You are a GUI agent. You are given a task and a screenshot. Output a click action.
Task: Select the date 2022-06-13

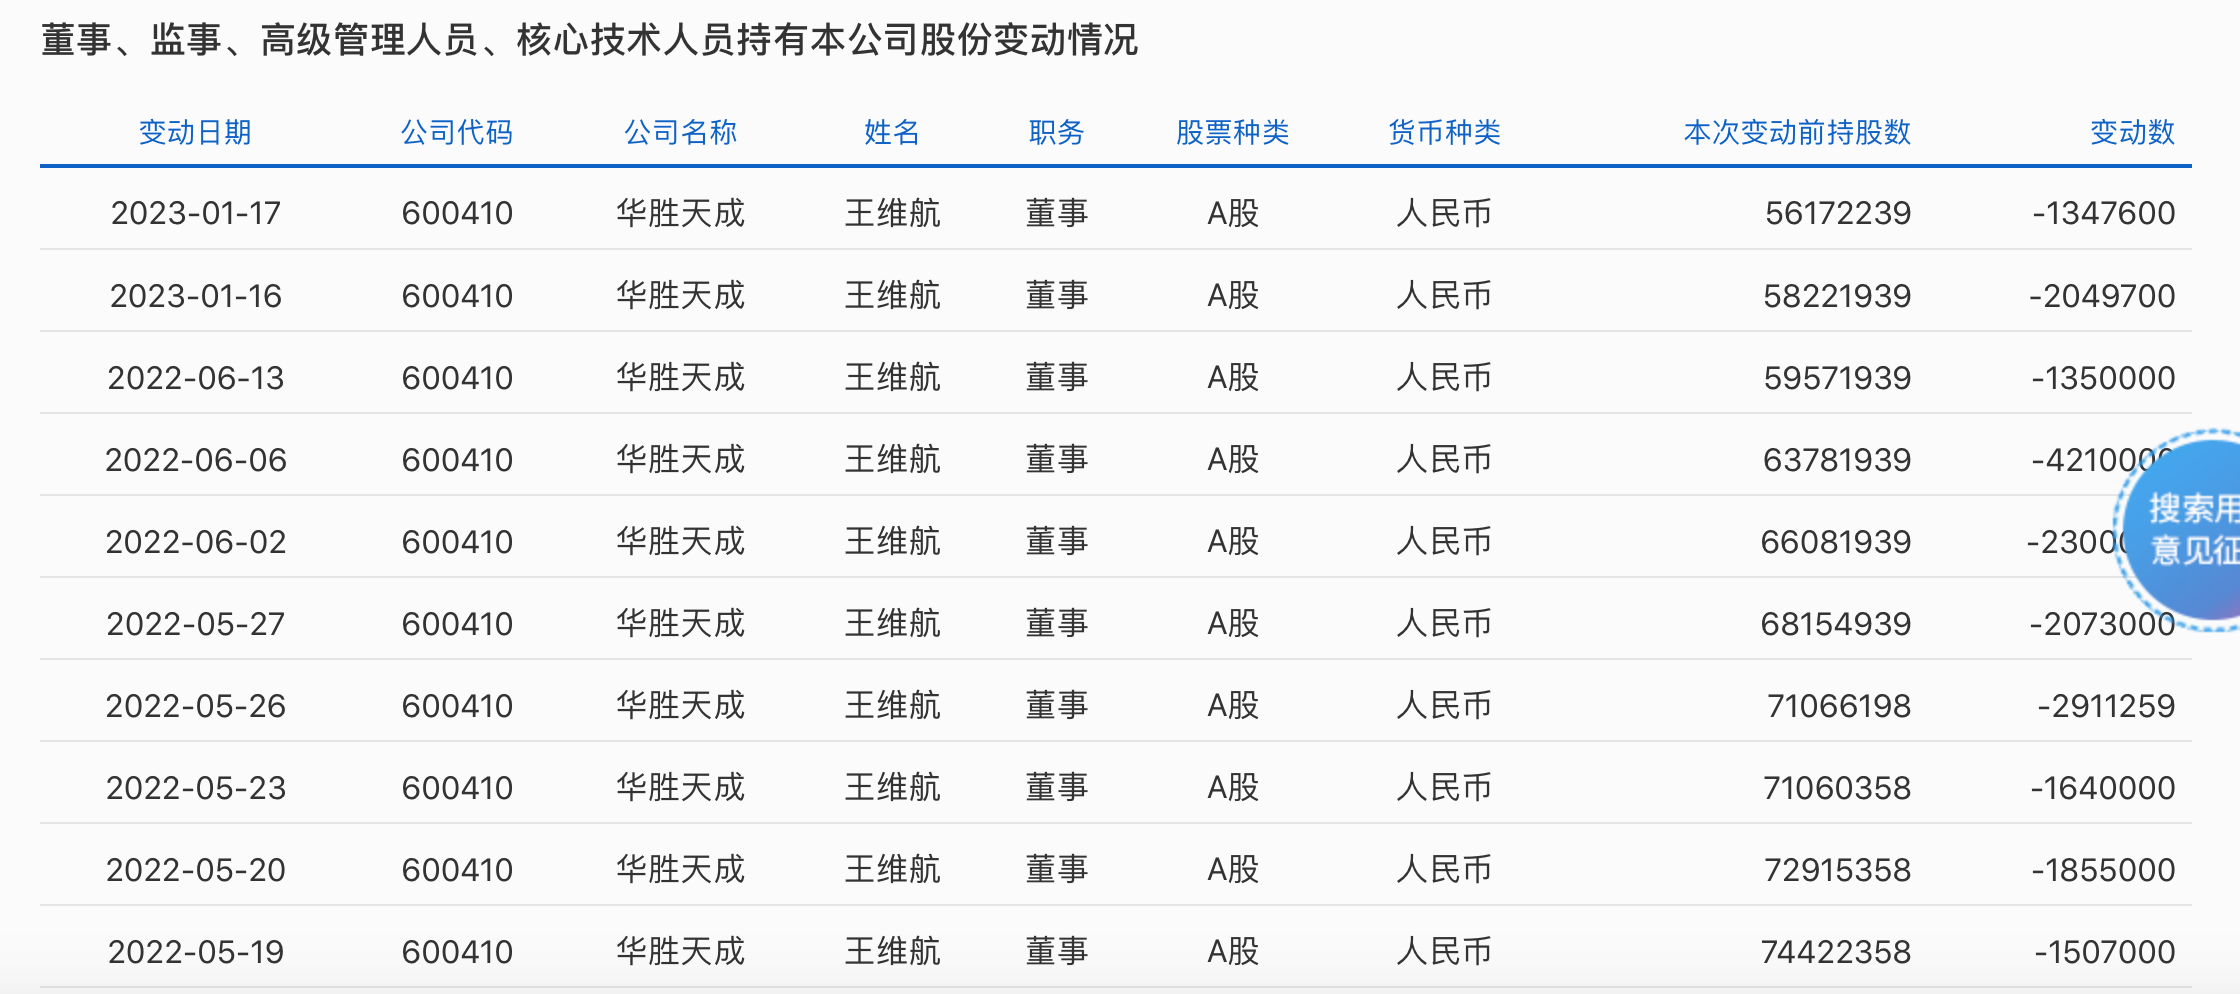196,378
